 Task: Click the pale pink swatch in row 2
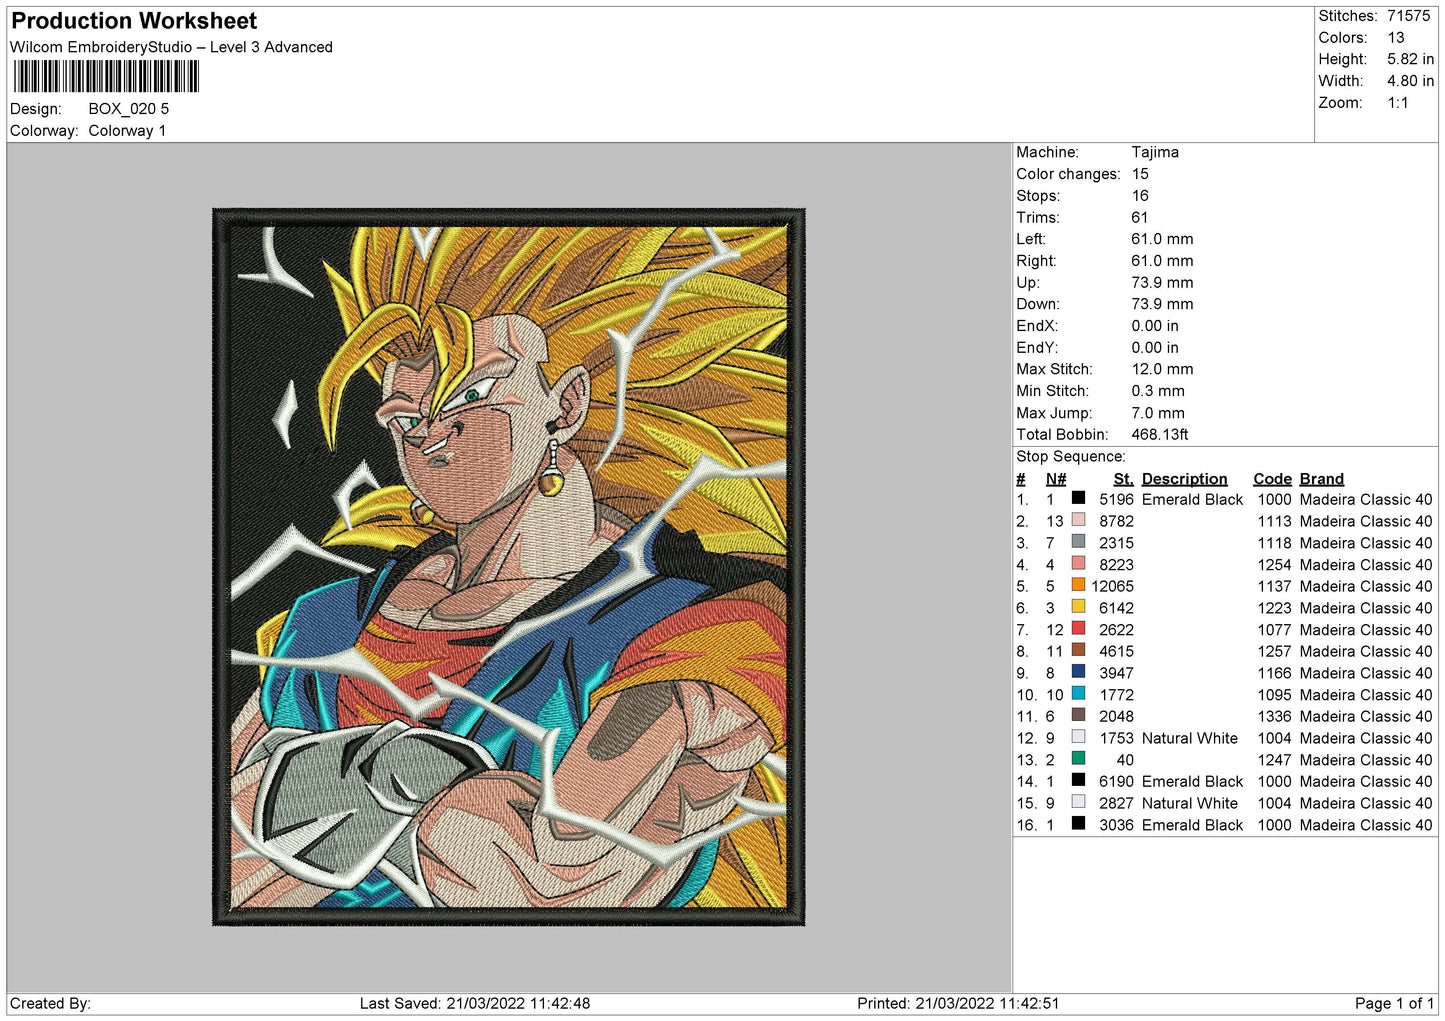tap(1078, 520)
